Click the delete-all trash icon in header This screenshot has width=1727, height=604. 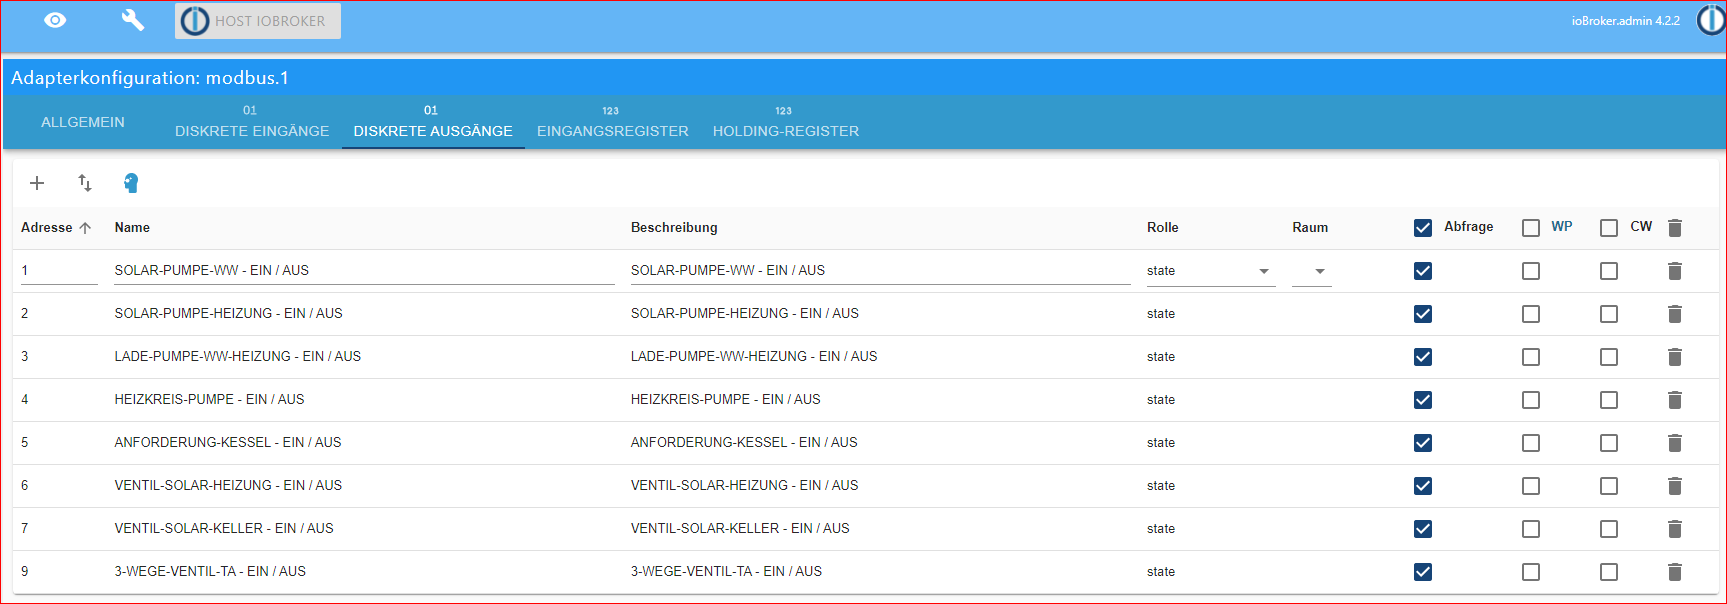click(x=1675, y=228)
